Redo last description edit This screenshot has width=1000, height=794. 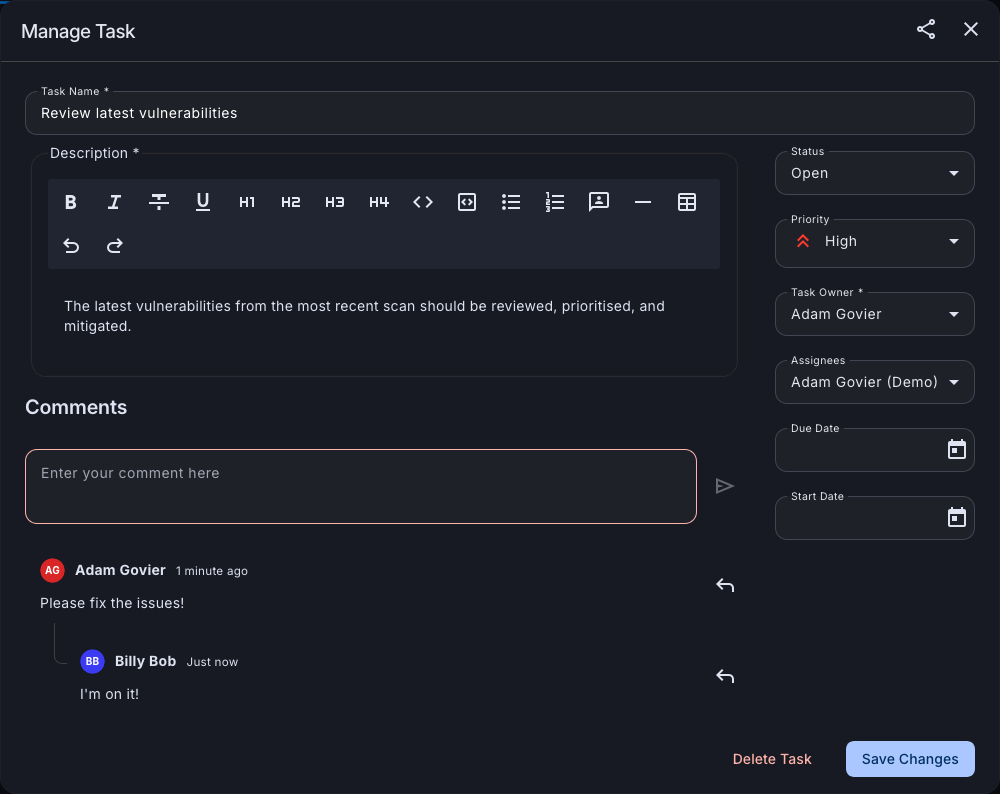coord(114,246)
